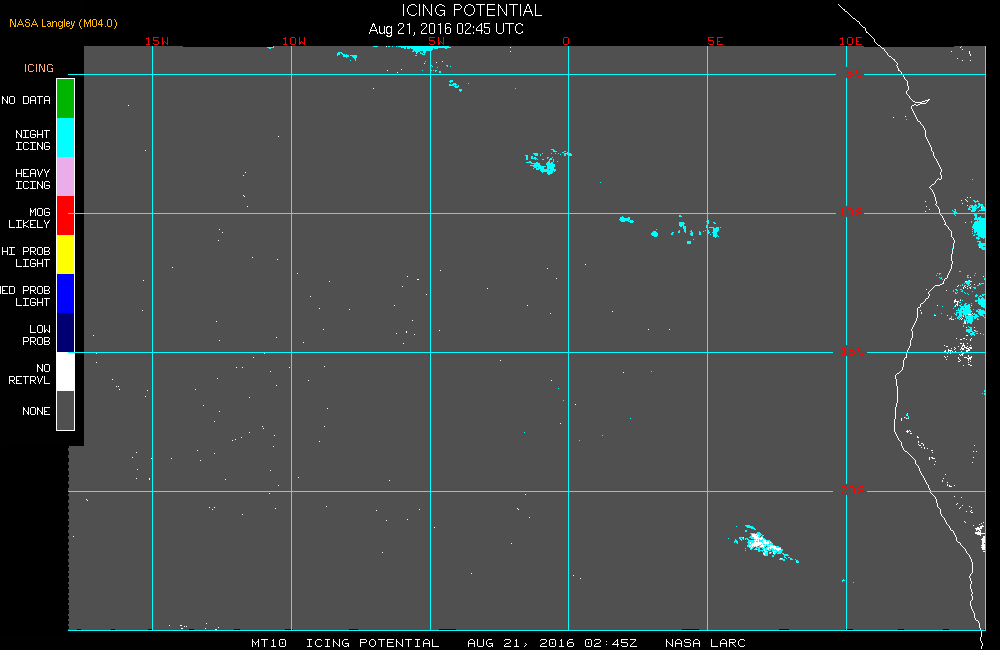Click the '0' longitude label
The height and width of the screenshot is (650, 1000).
566,41
